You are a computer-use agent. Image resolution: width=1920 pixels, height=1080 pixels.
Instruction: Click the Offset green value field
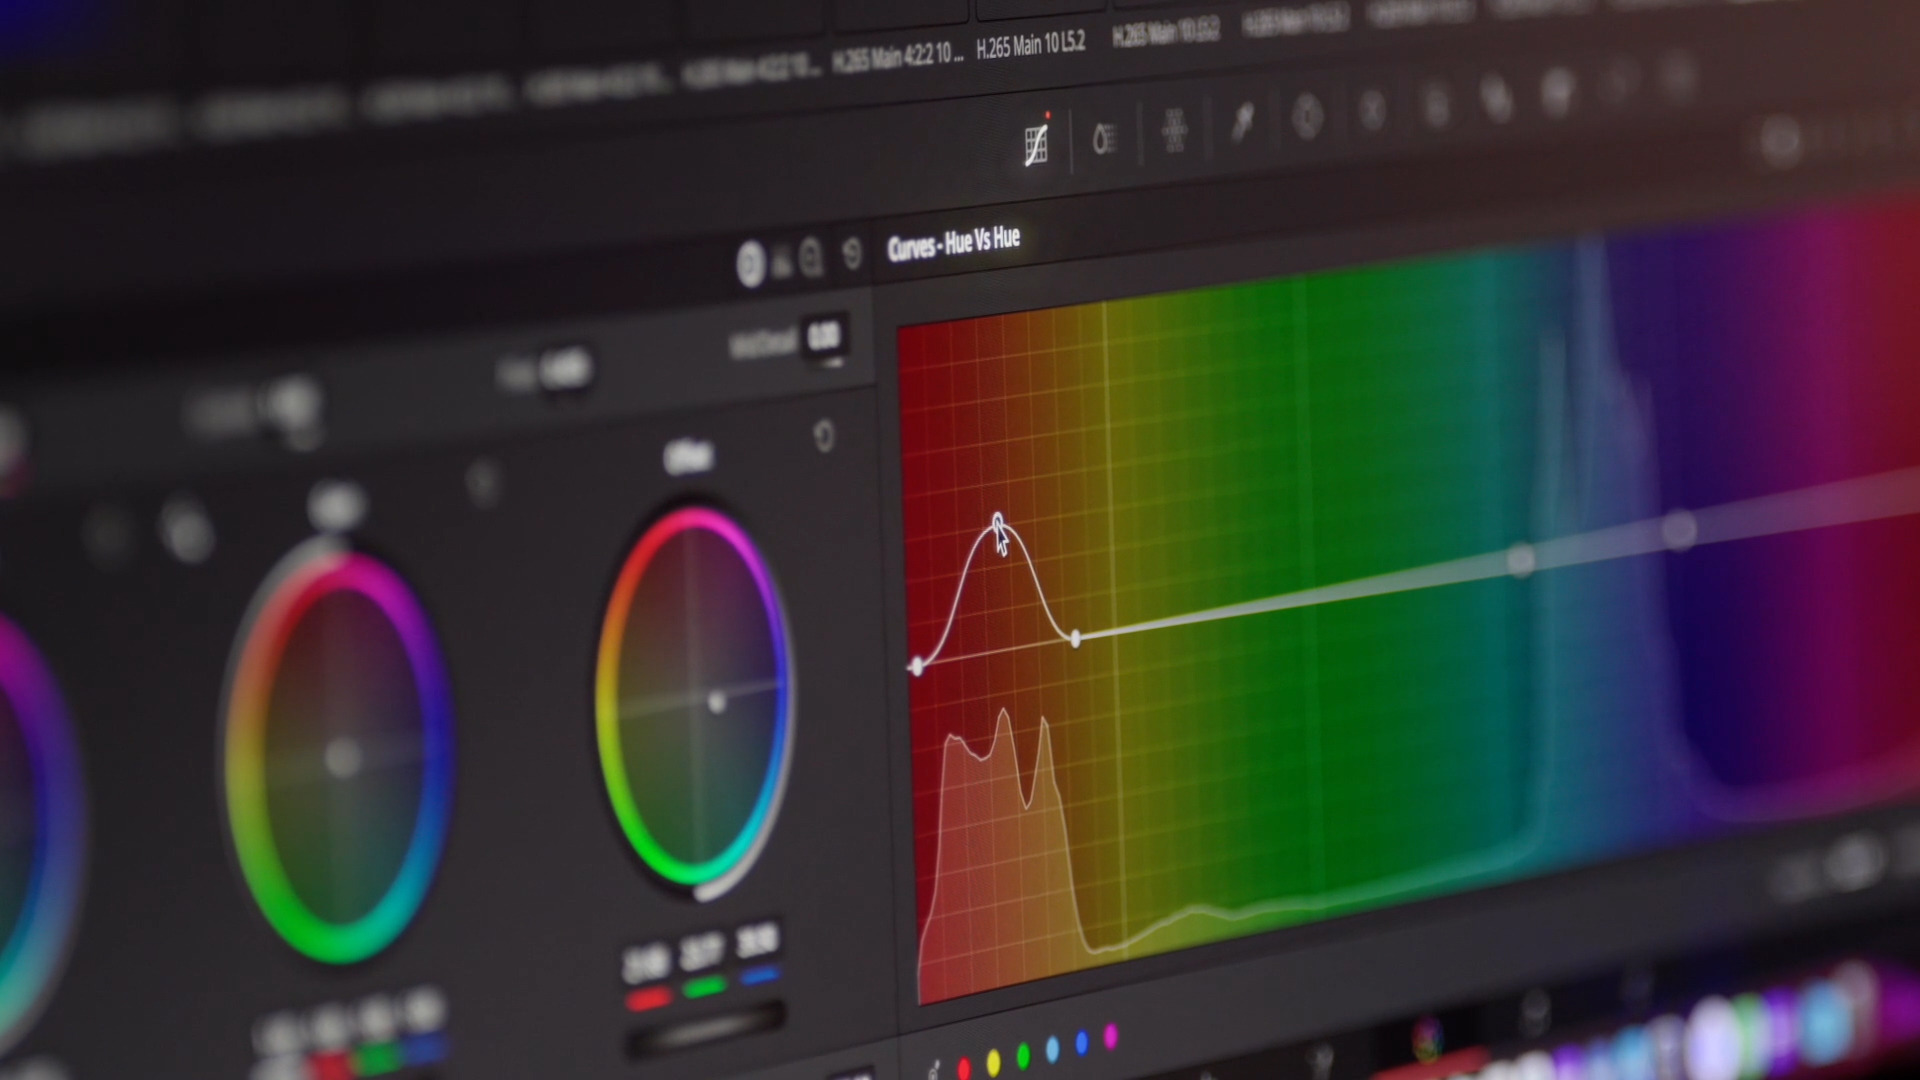tap(702, 952)
